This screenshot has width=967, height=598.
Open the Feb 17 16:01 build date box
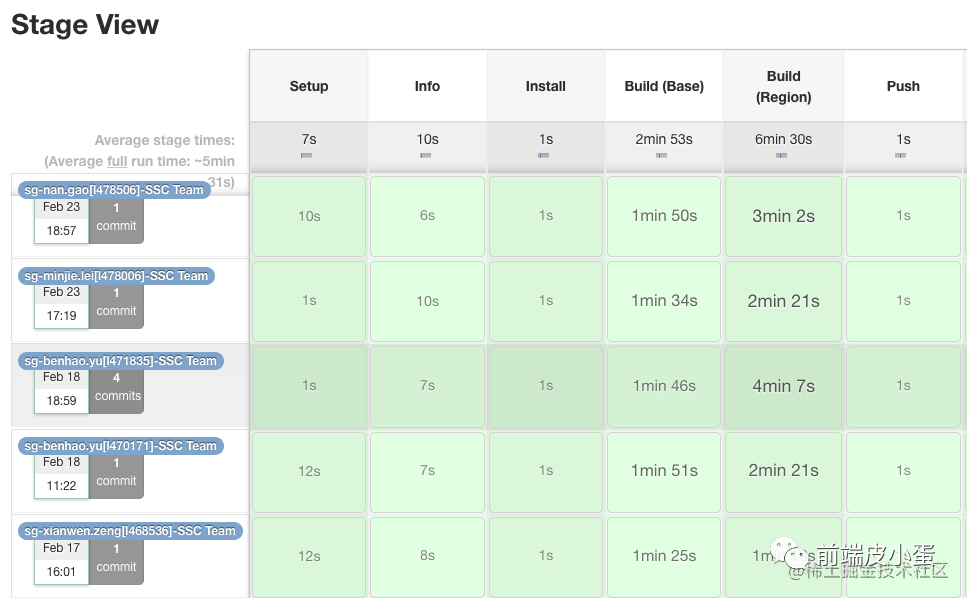[x=61, y=560]
